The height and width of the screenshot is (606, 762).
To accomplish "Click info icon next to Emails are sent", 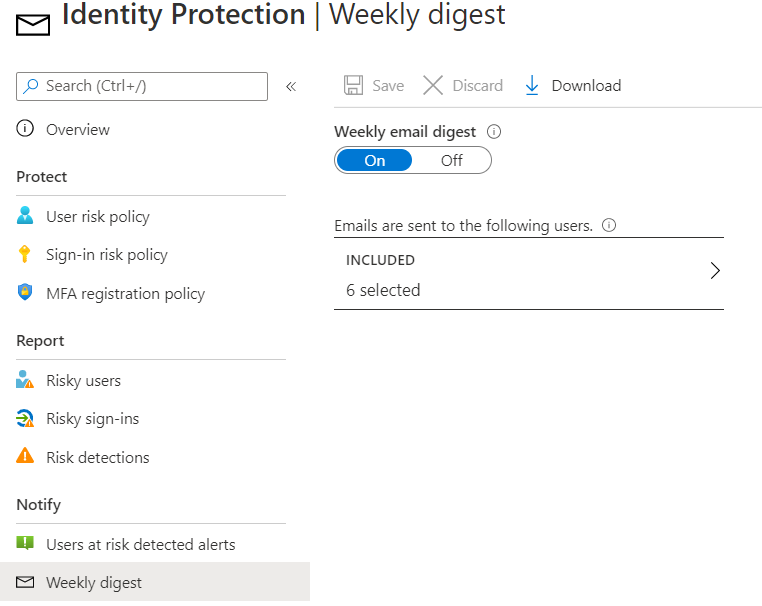I will point(609,225).
